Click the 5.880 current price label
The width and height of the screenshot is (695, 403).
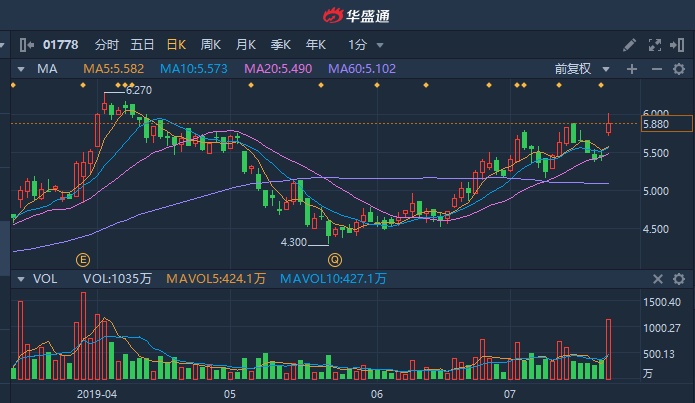(x=666, y=124)
